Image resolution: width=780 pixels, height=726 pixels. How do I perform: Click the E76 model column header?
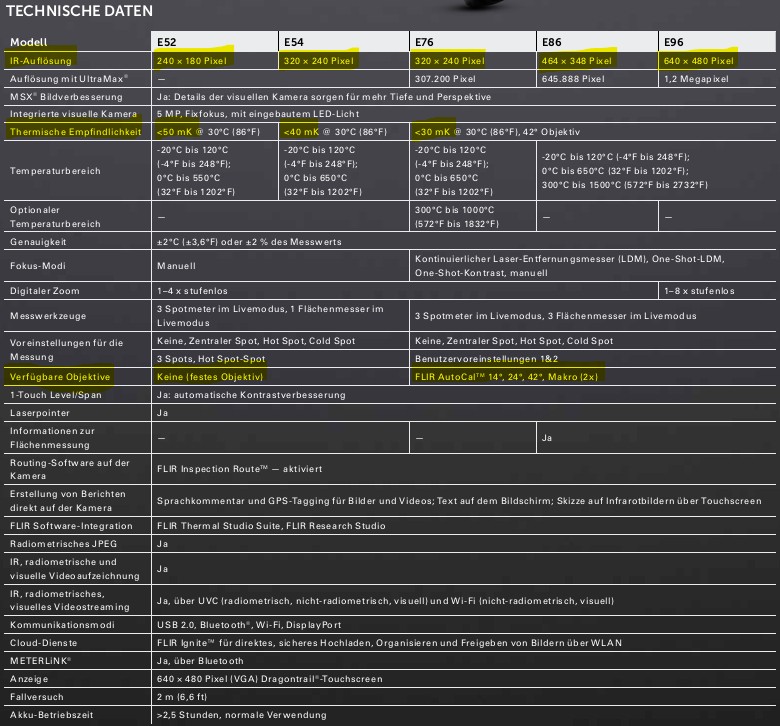click(424, 43)
